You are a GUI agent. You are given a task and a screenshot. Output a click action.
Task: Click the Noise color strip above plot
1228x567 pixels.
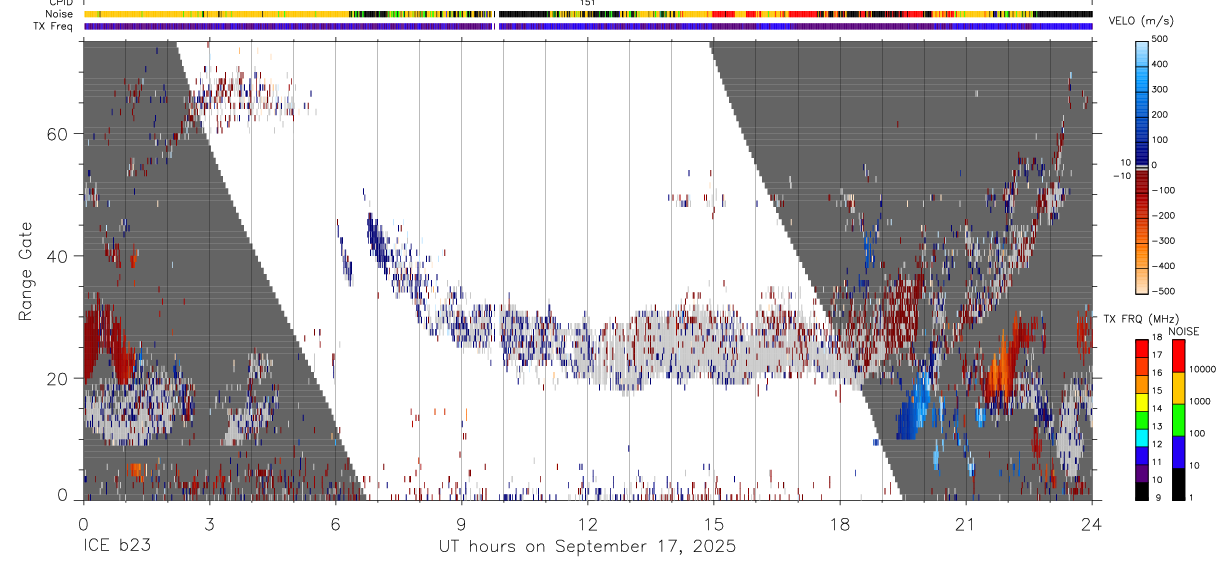pyautogui.click(x=588, y=14)
